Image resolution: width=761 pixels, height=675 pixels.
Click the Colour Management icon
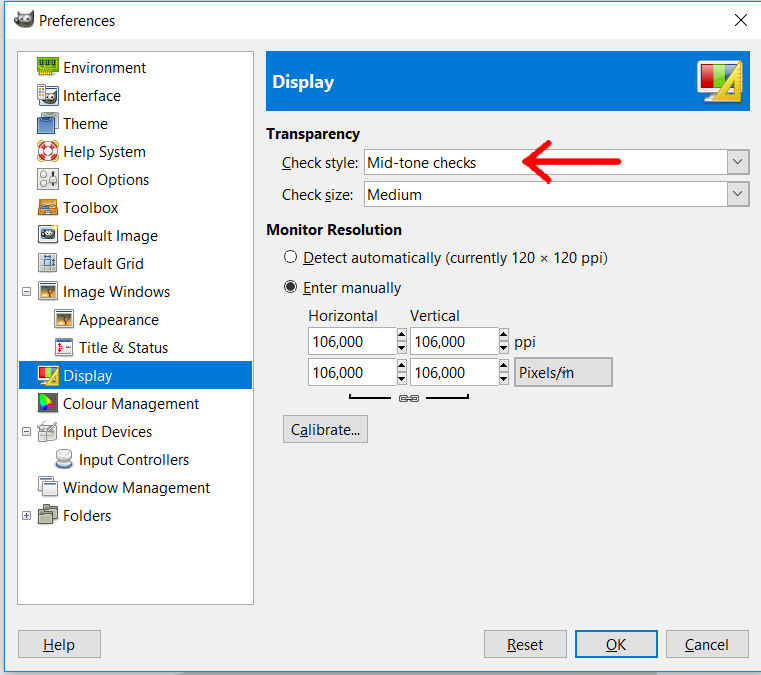(x=48, y=404)
